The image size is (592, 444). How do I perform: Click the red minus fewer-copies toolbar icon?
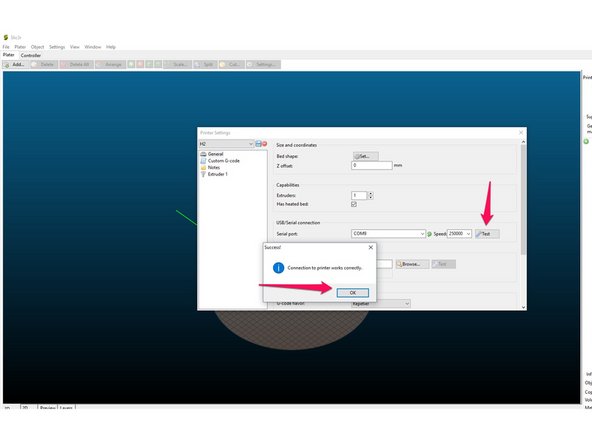coord(140,65)
